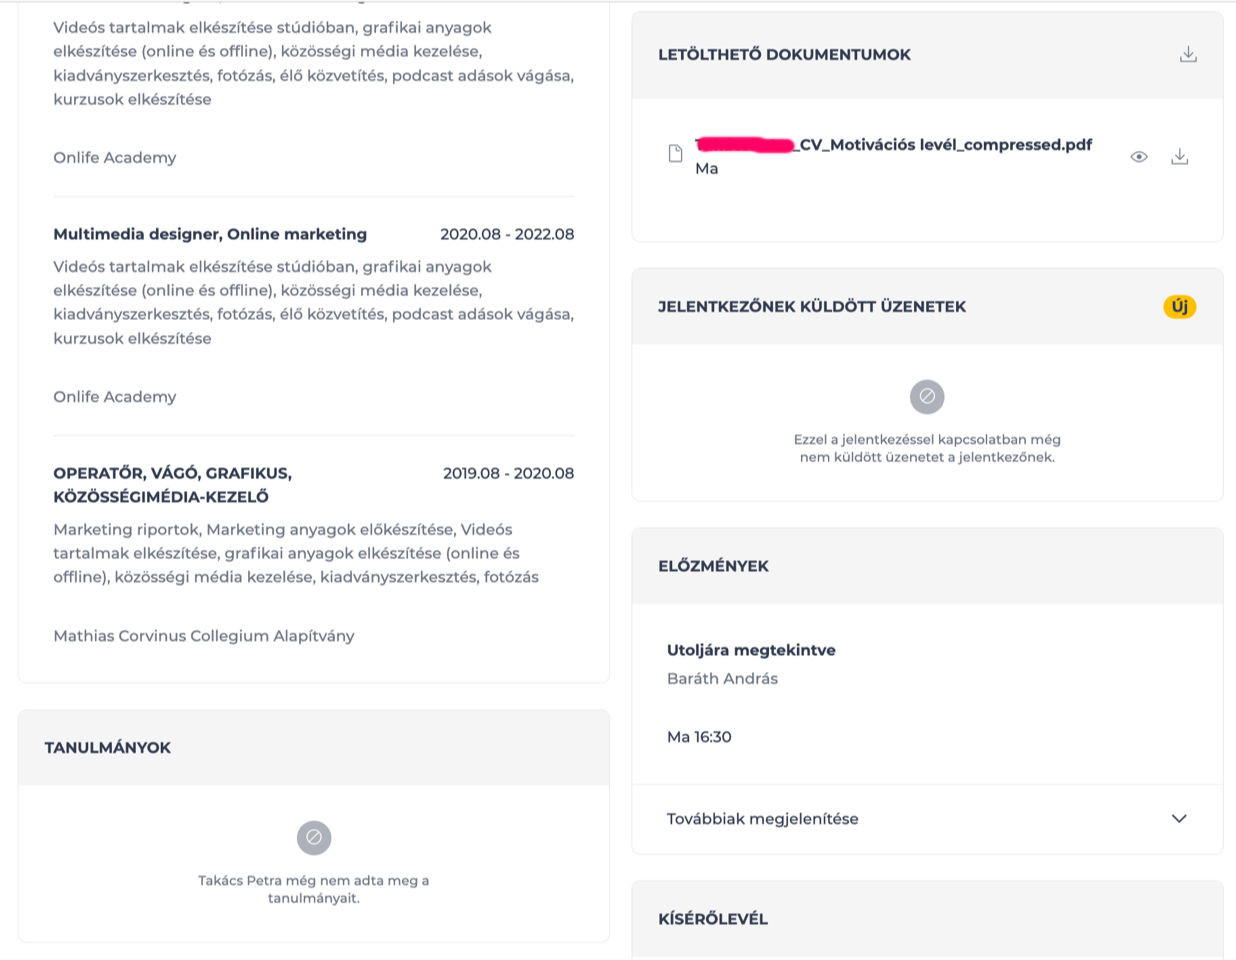Open Továbbiak megjelenítése to show more history
The image size is (1236, 960).
[927, 819]
